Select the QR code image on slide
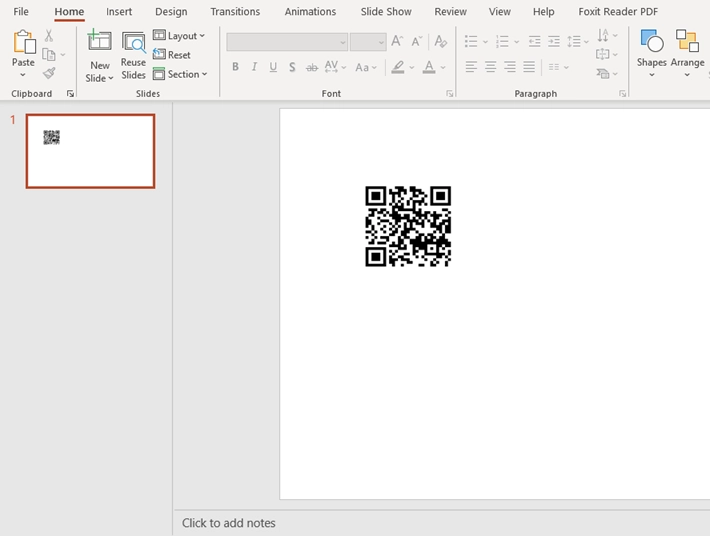Image resolution: width=710 pixels, height=536 pixels. click(408, 226)
